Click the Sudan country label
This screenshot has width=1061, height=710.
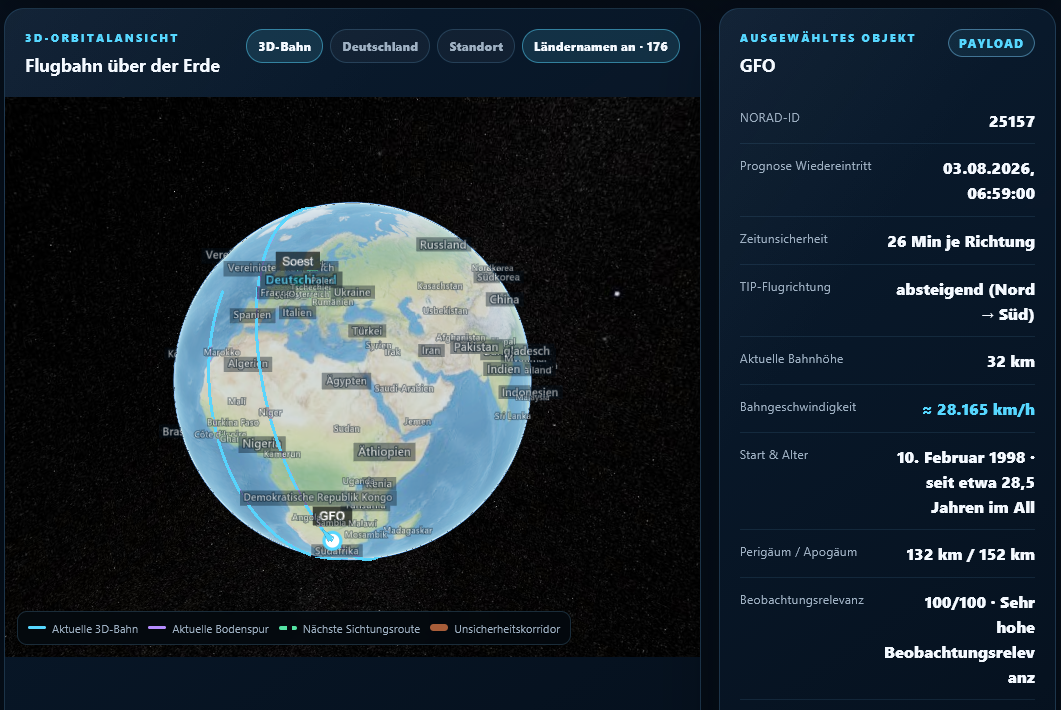(x=346, y=428)
